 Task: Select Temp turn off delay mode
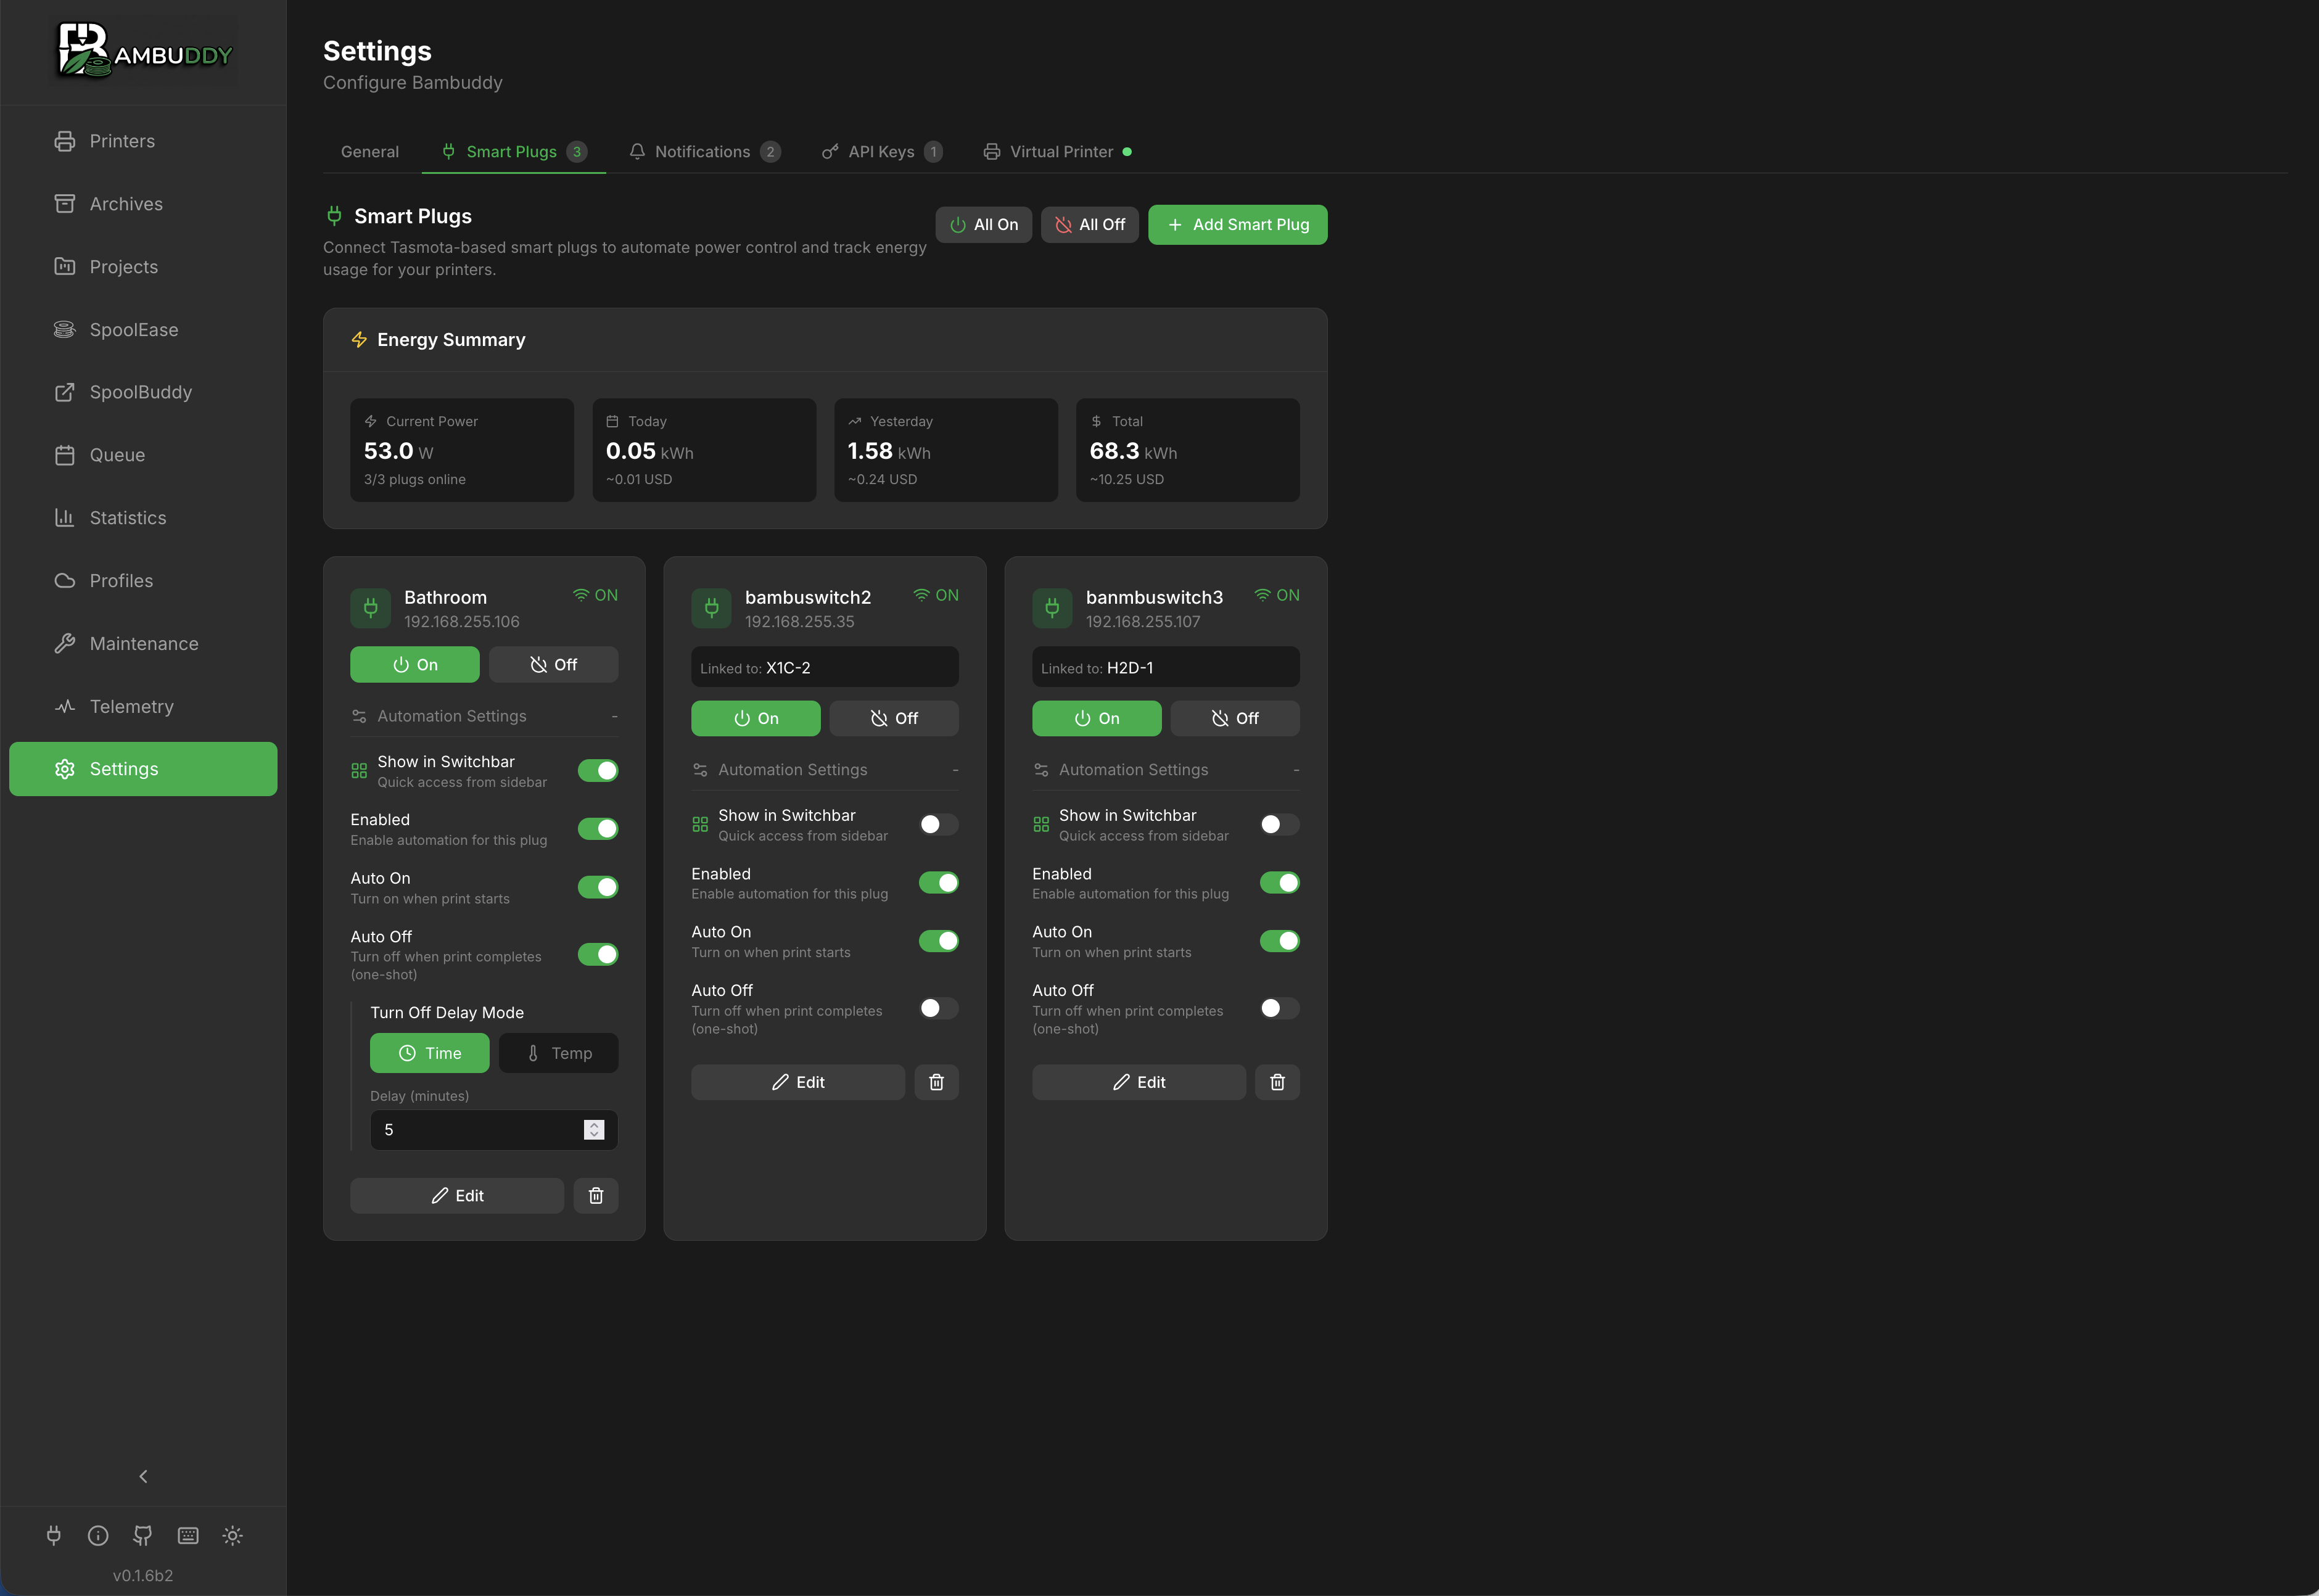(558, 1053)
